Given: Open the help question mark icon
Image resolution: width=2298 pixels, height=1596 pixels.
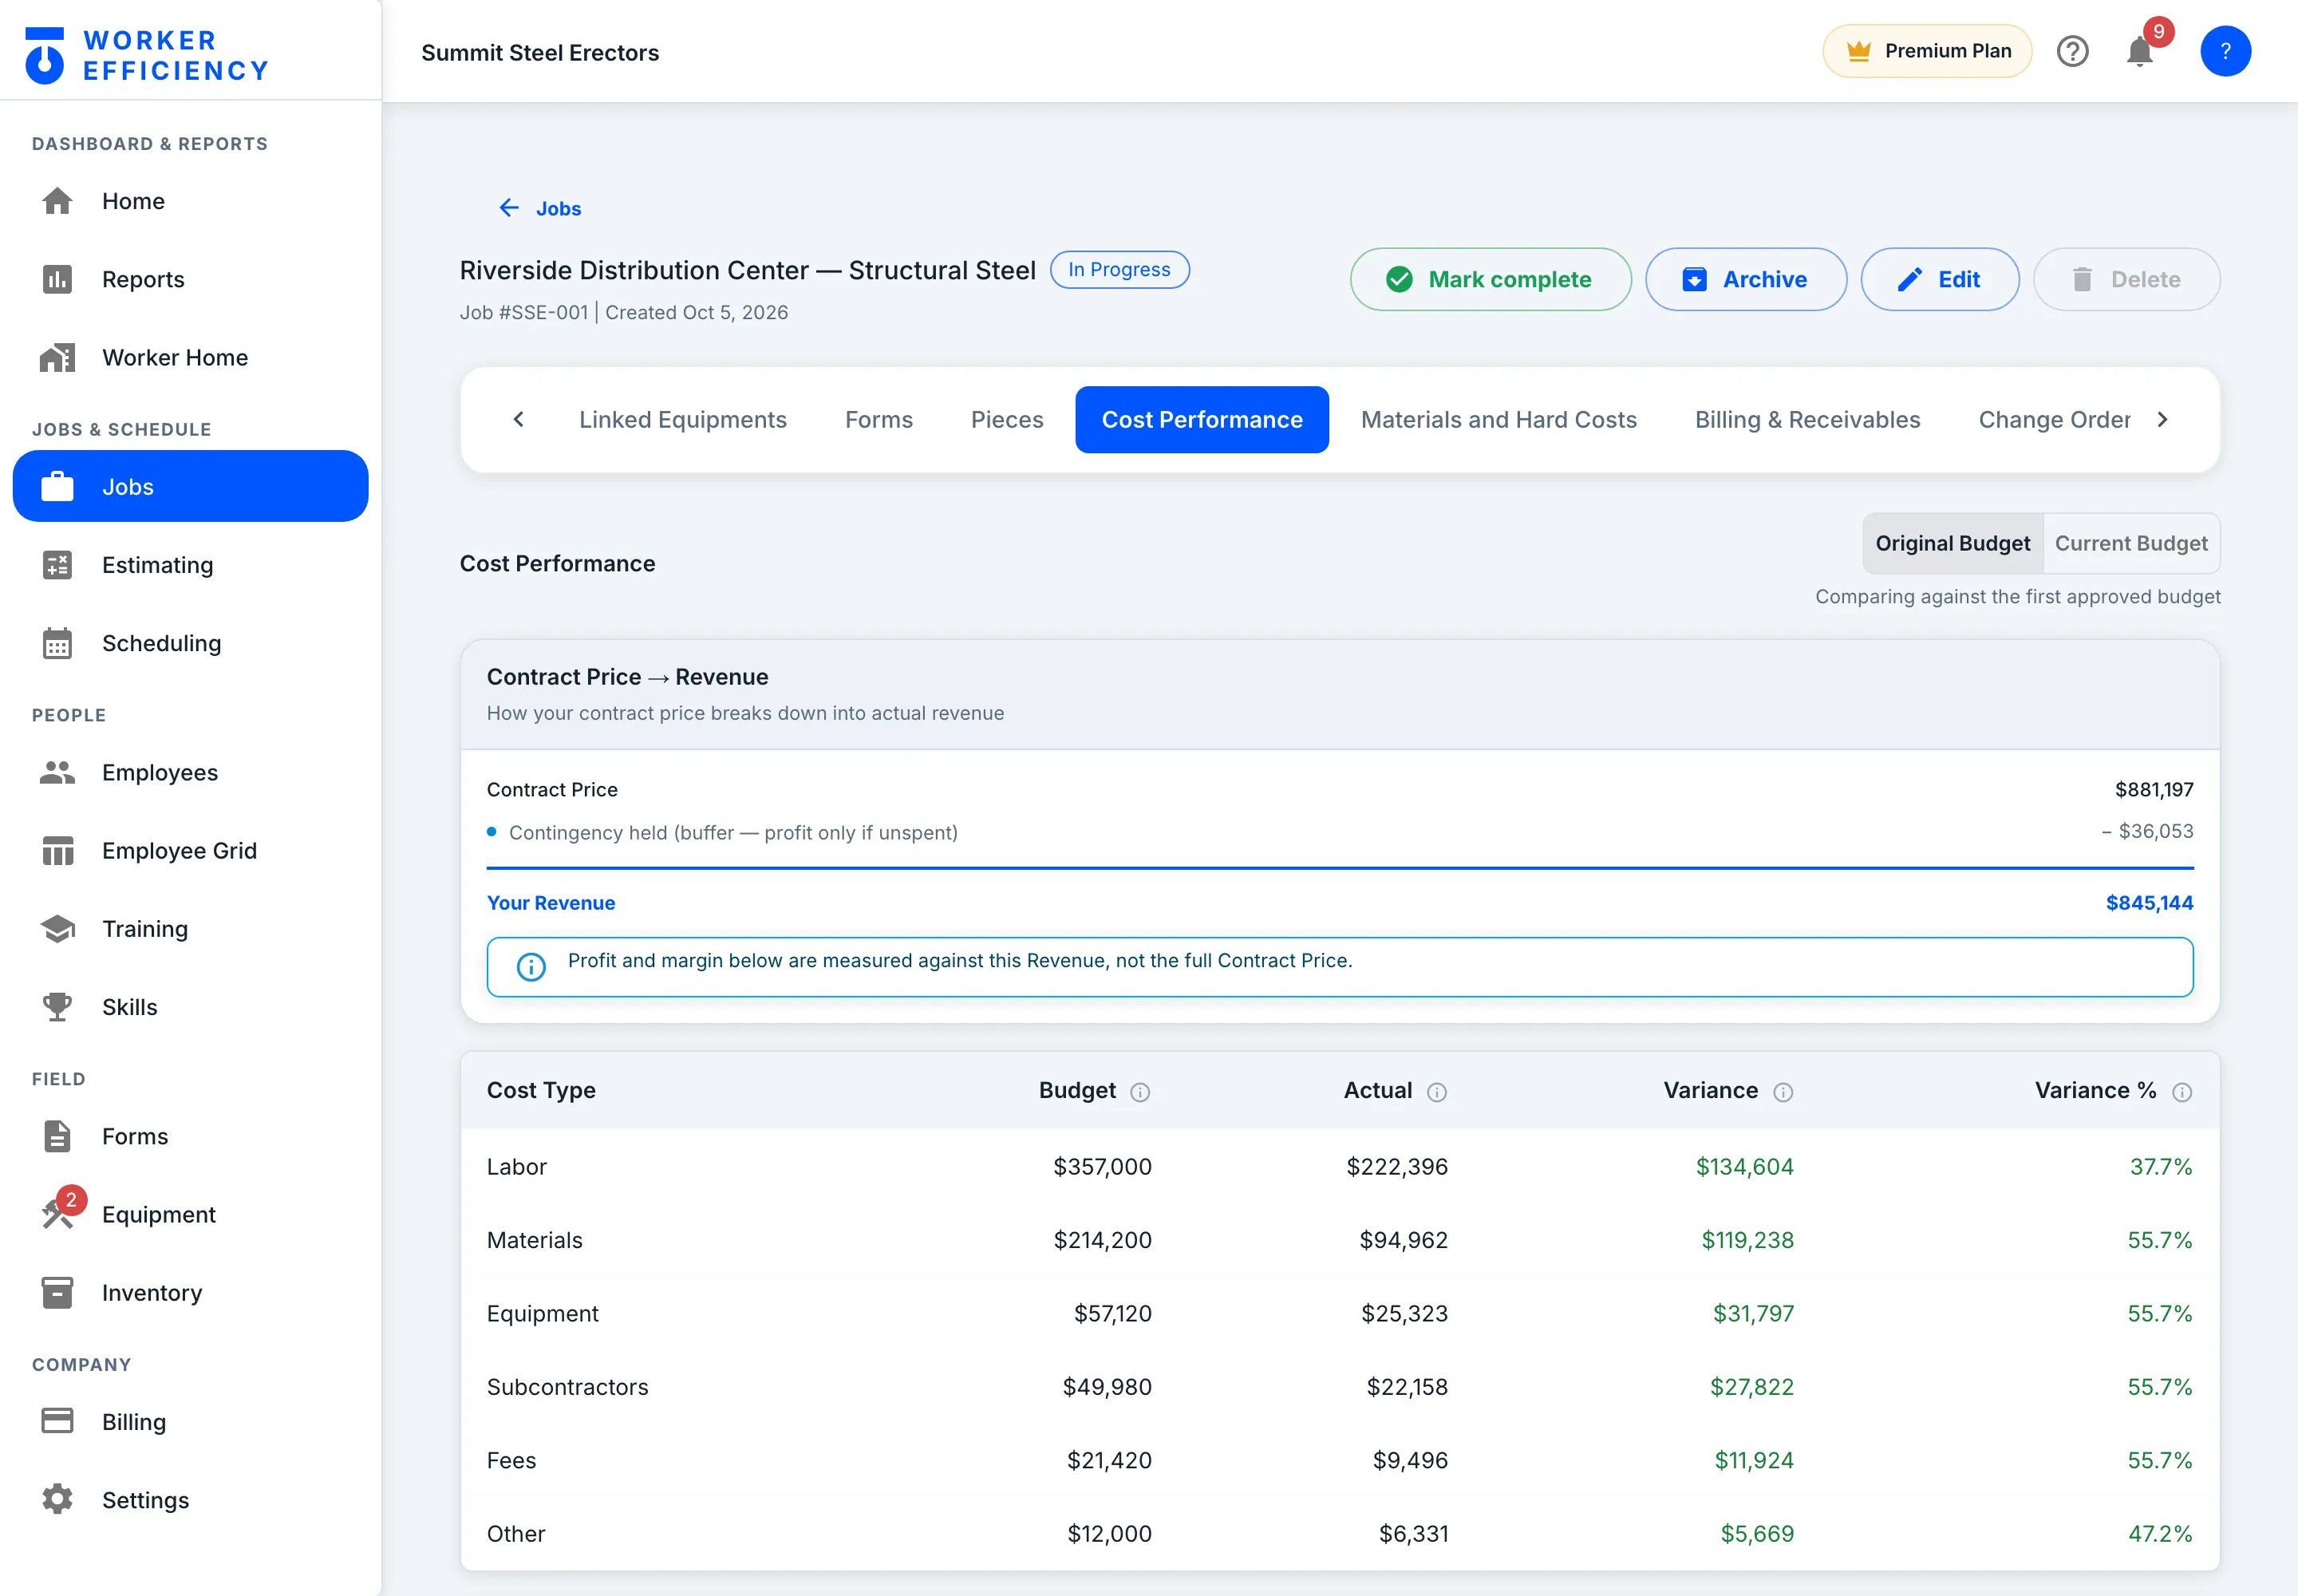Looking at the screenshot, I should tap(2072, 51).
